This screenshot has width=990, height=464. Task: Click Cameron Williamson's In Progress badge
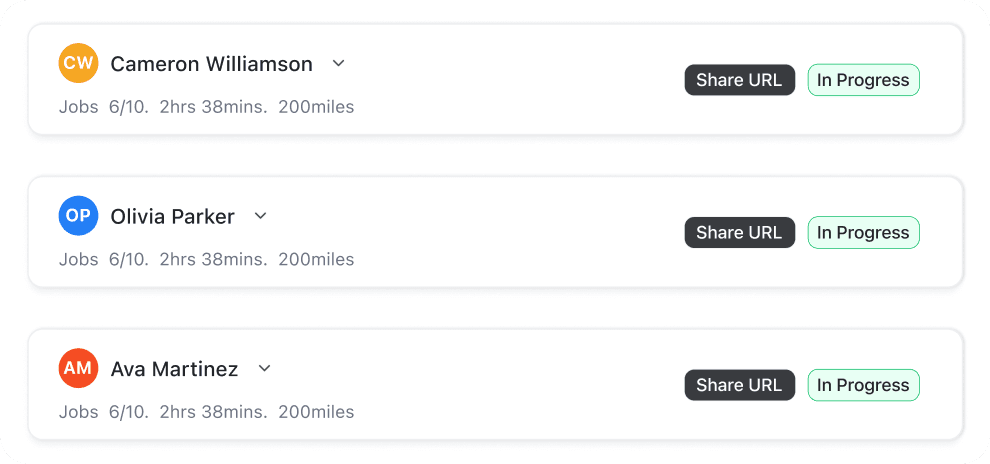(863, 80)
